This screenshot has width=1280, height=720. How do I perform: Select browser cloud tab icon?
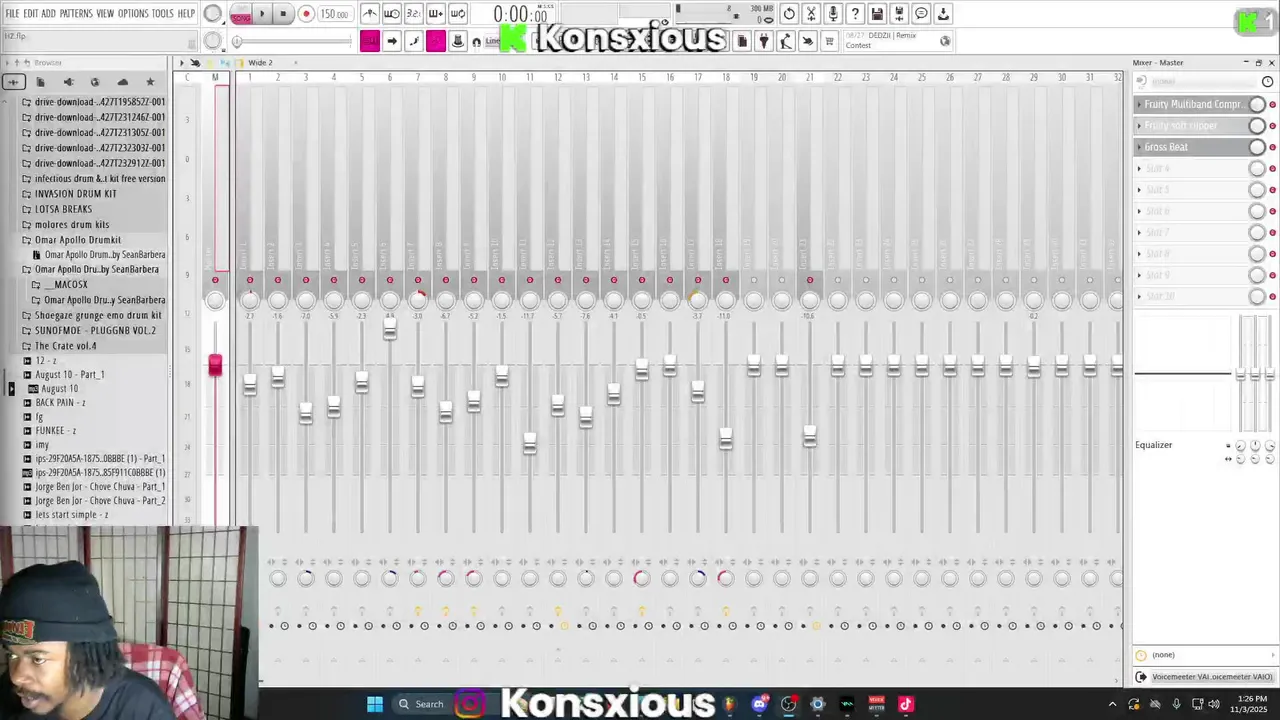tap(123, 82)
